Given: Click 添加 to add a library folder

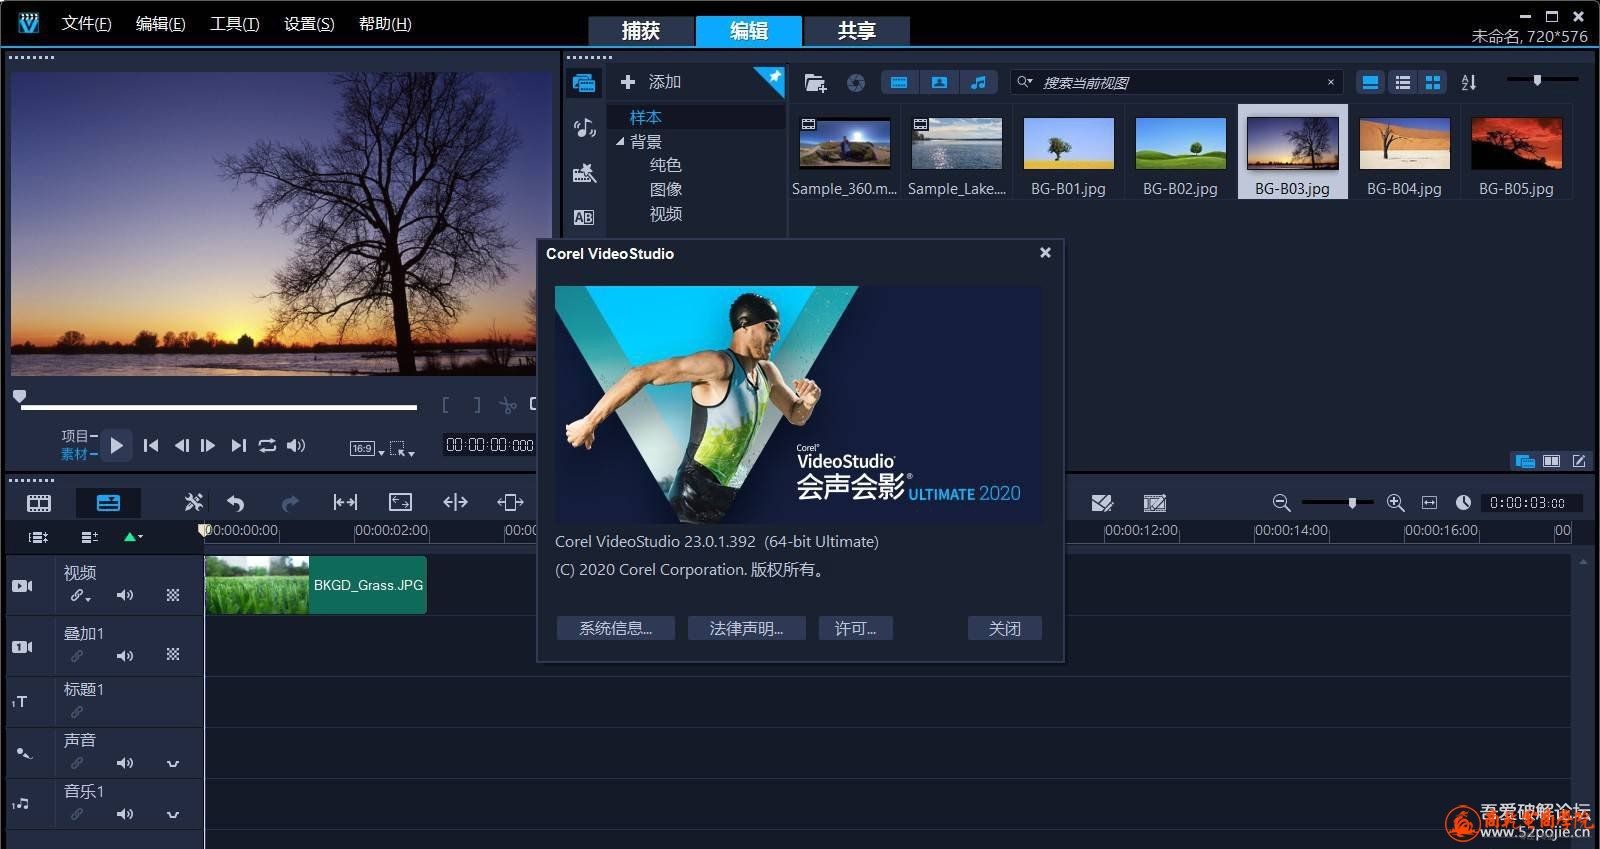Looking at the screenshot, I should (x=651, y=82).
